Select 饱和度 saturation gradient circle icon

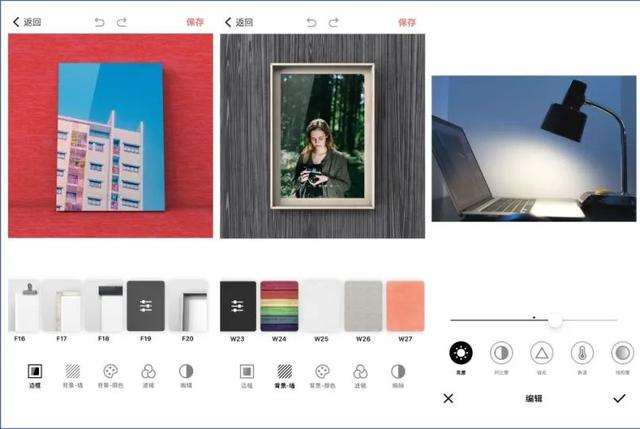(622, 353)
